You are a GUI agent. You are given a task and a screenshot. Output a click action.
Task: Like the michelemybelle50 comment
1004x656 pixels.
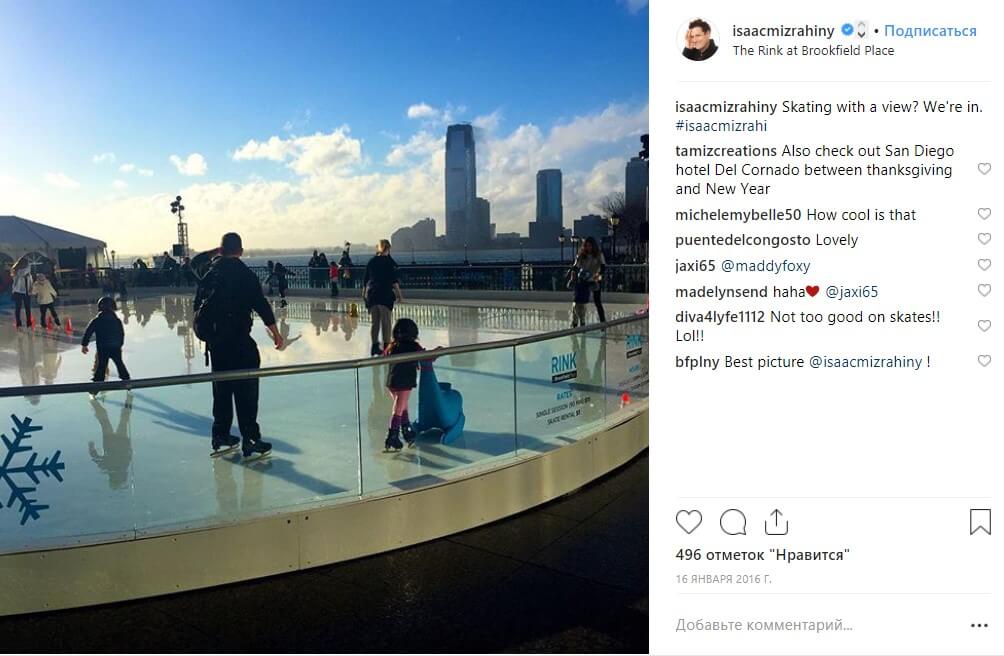click(984, 214)
